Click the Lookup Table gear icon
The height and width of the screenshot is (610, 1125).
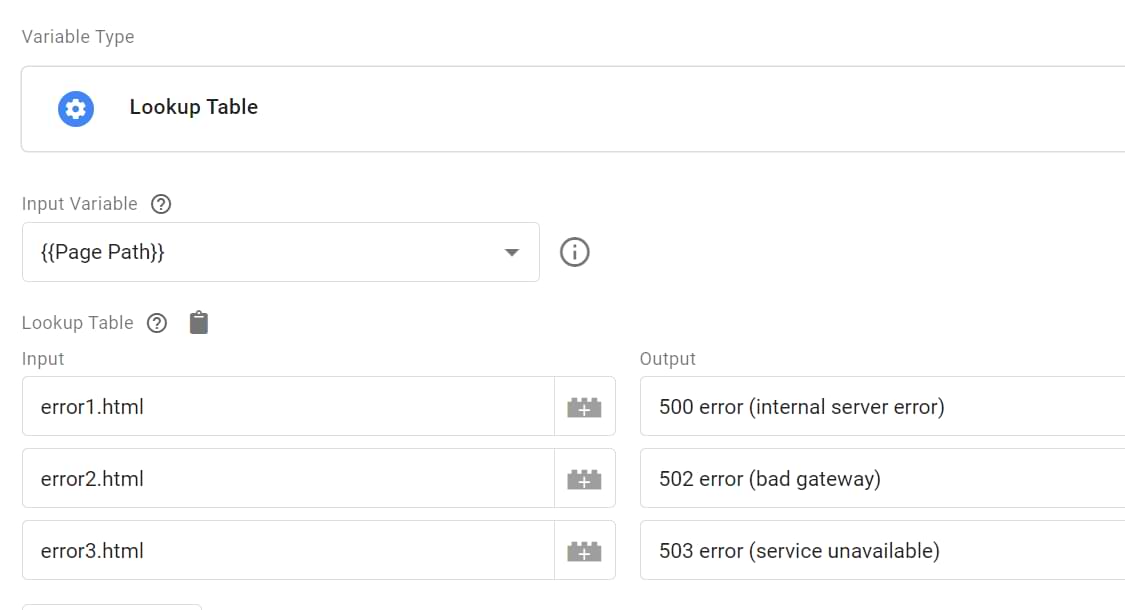coord(76,108)
